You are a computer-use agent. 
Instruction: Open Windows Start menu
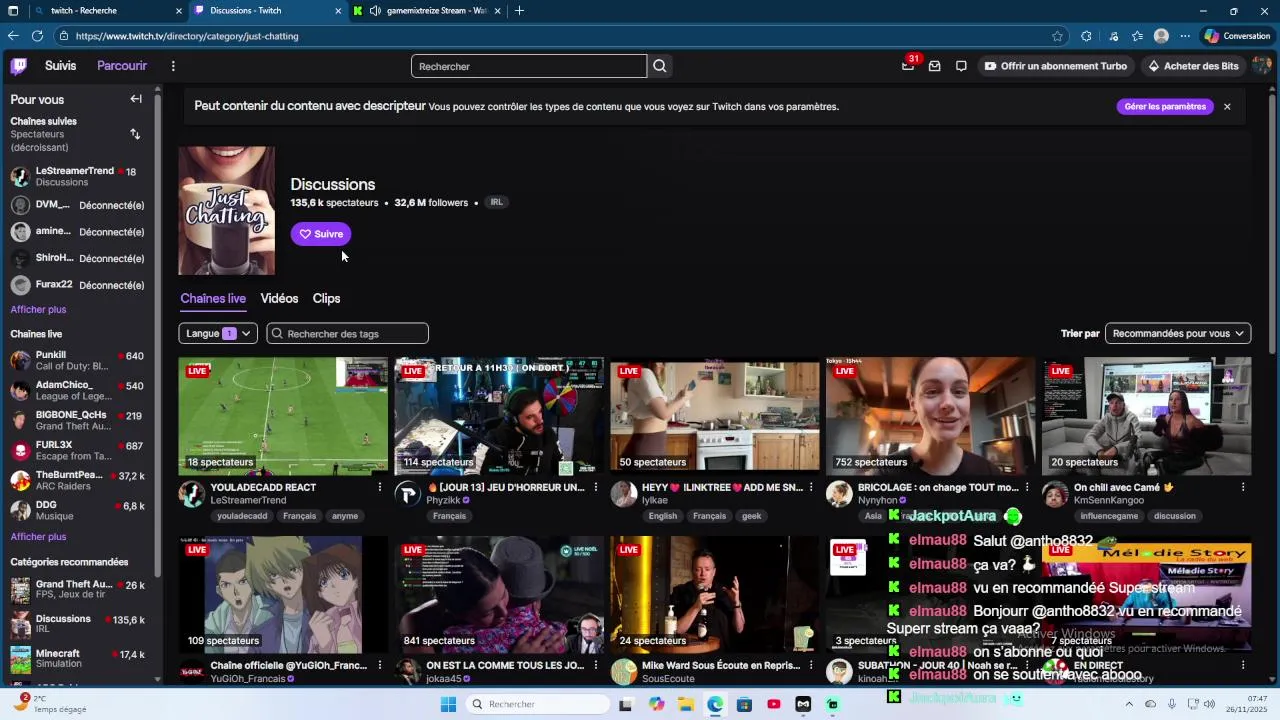pyautogui.click(x=449, y=705)
